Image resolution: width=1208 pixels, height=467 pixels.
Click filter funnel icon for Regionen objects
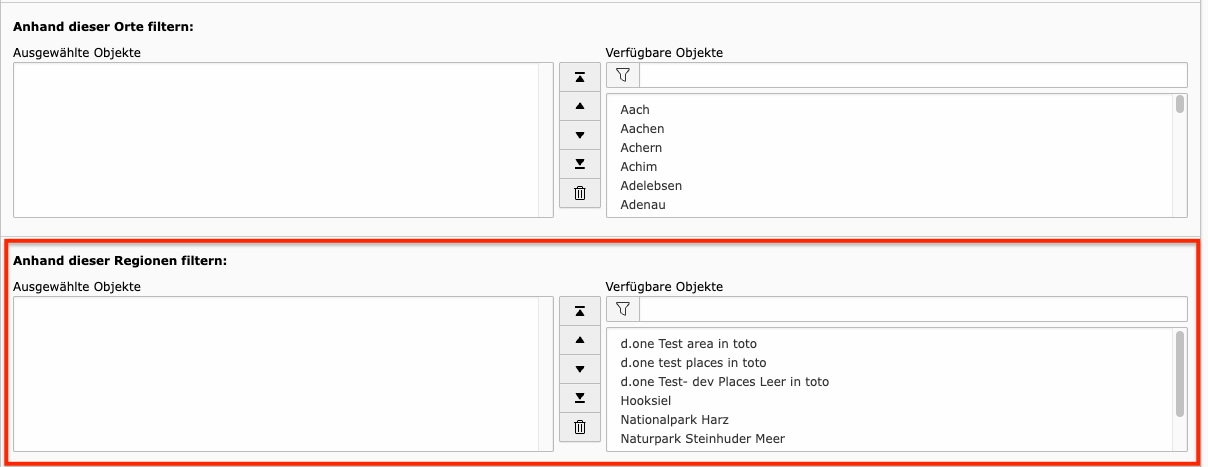(623, 309)
